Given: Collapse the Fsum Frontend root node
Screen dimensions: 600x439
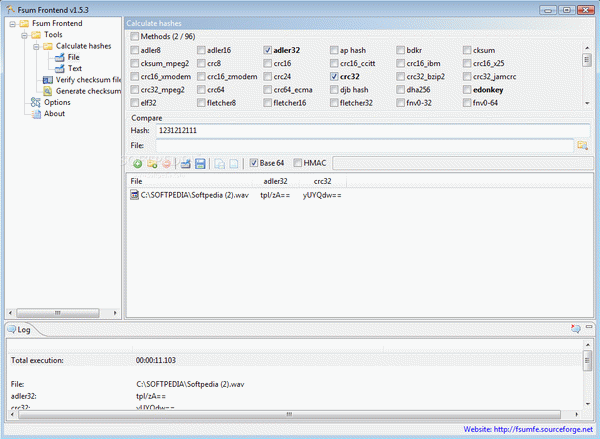Looking at the screenshot, I should click(12, 24).
